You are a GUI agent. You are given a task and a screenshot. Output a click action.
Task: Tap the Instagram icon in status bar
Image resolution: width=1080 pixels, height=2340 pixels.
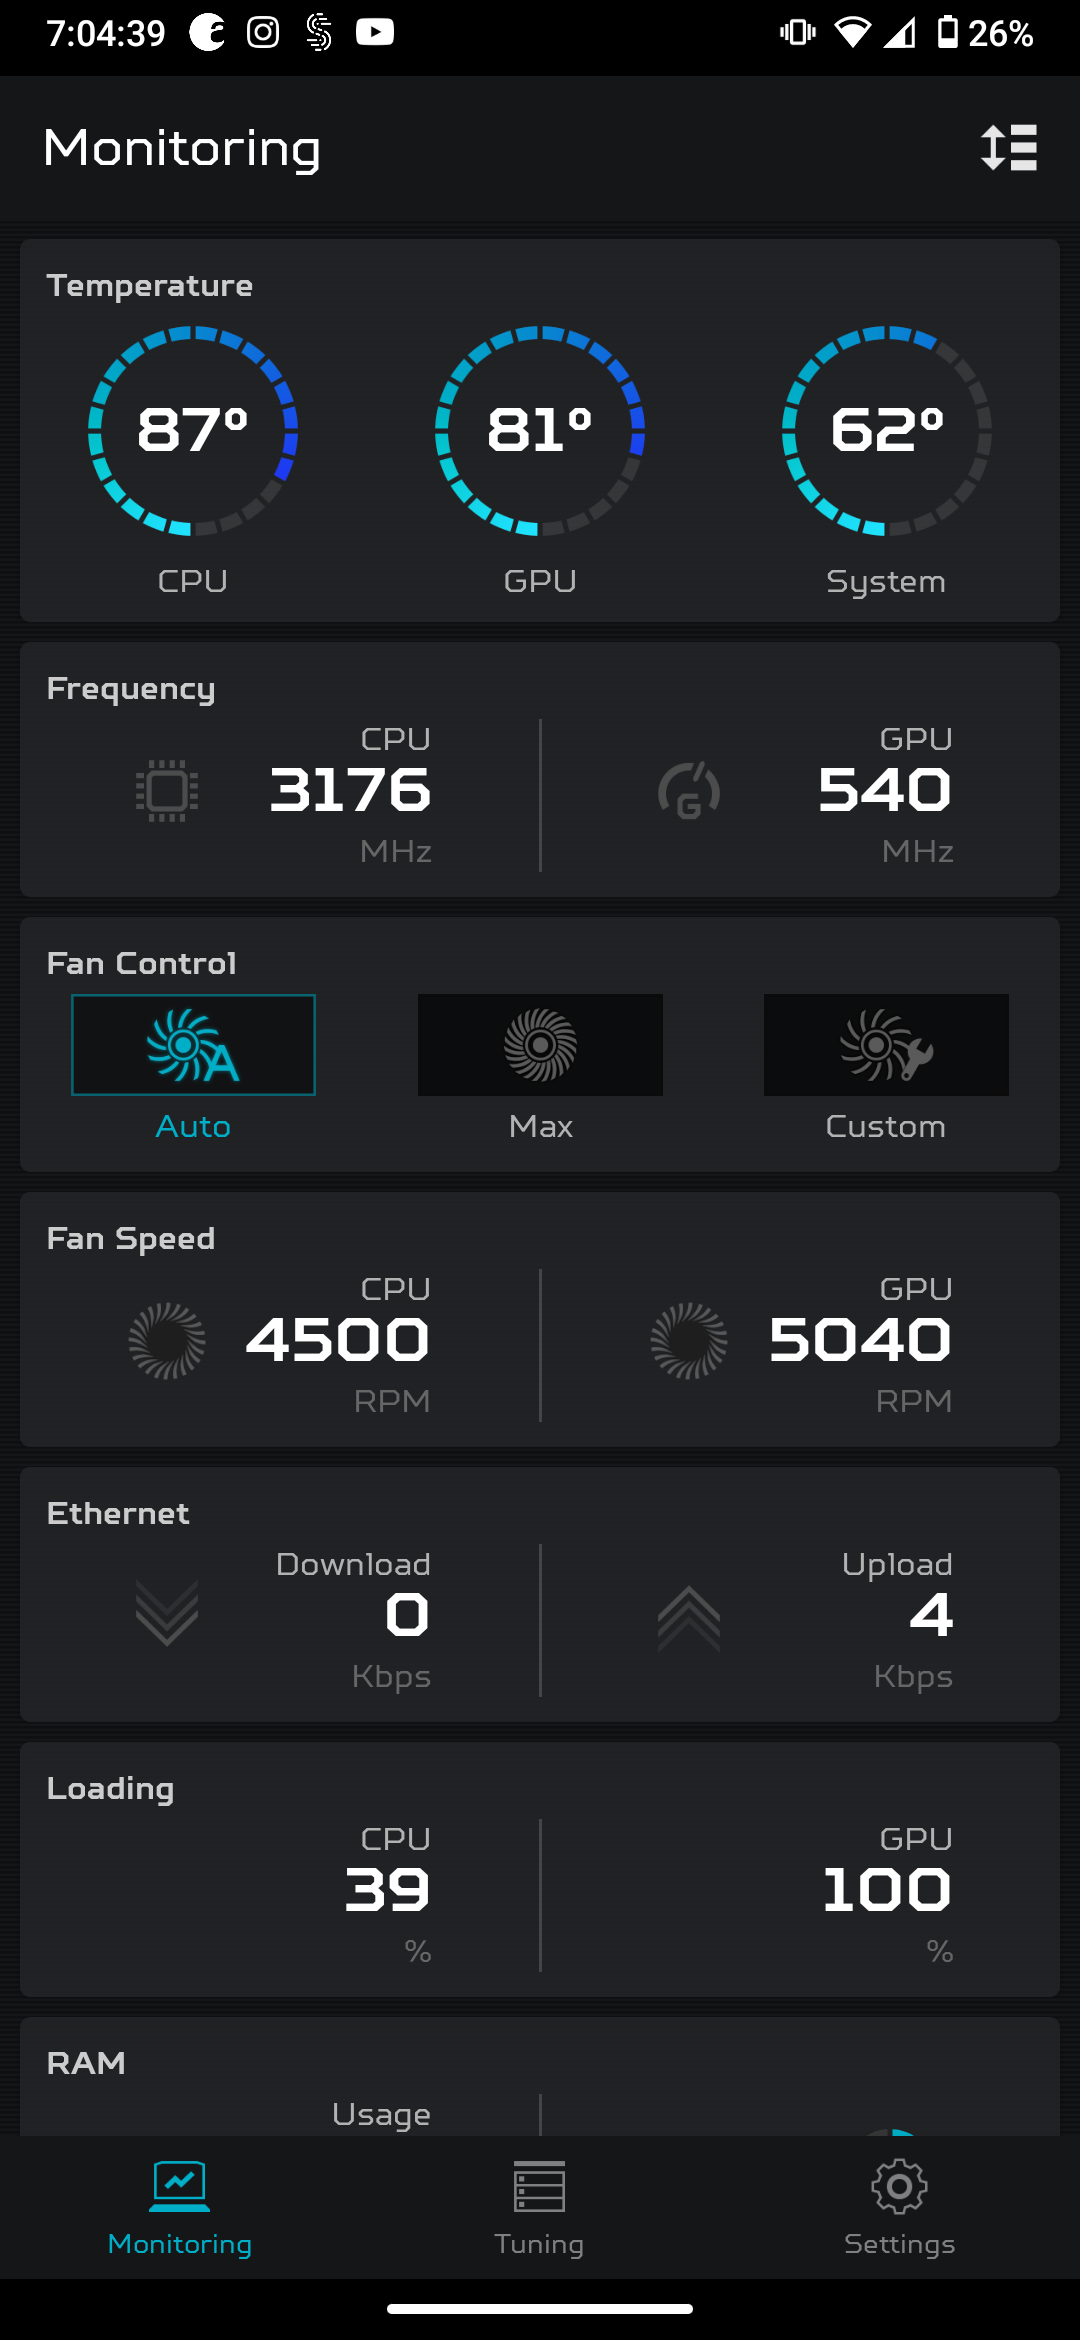pyautogui.click(x=263, y=33)
